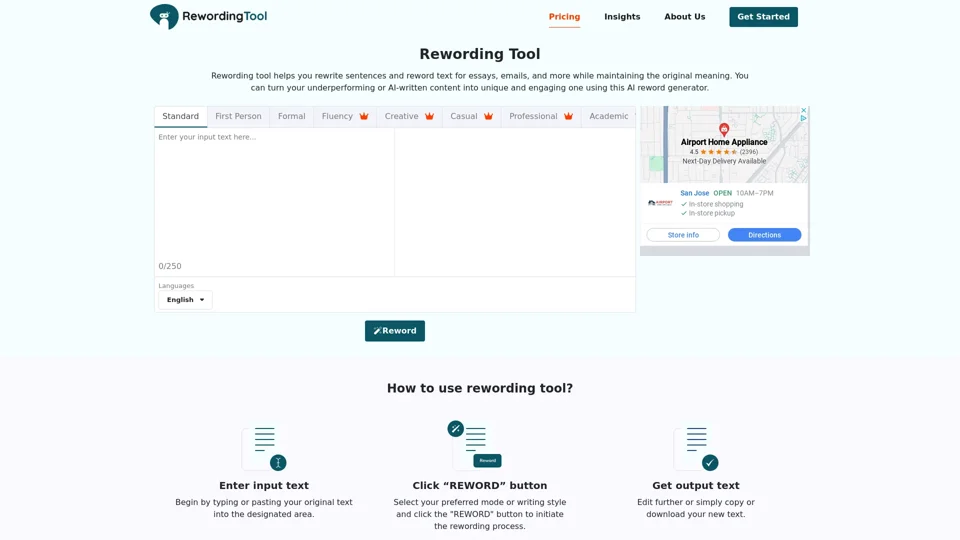Open the English language dropdown

coord(186,300)
